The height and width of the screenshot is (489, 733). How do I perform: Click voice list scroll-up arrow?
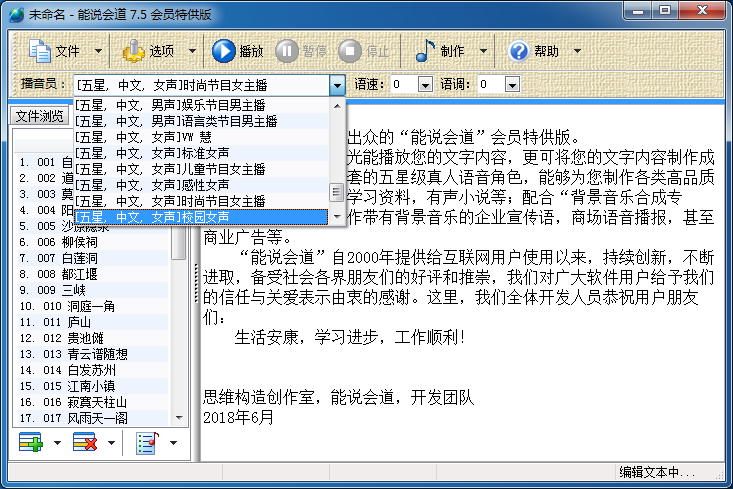(337, 106)
